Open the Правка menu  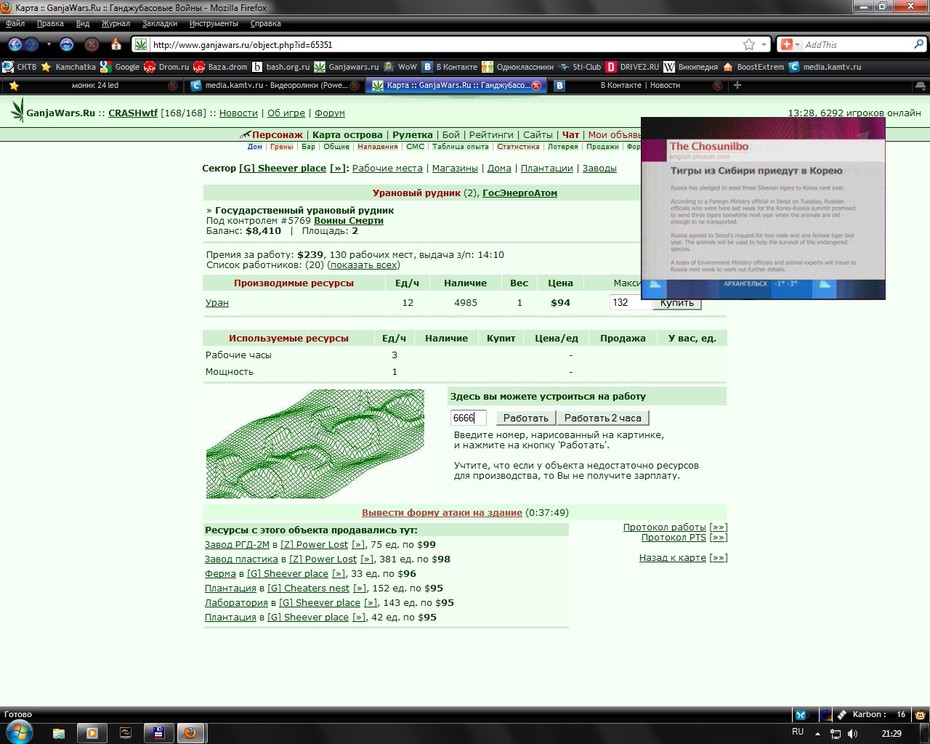tap(50, 24)
